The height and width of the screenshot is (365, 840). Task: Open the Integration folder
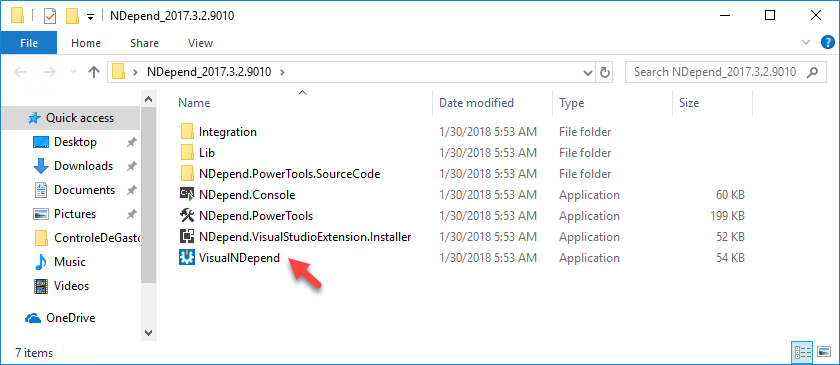point(228,131)
